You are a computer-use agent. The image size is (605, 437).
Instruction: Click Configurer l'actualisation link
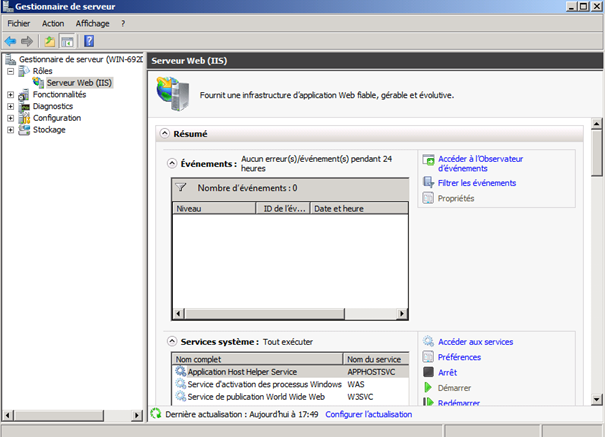pyautogui.click(x=366, y=414)
